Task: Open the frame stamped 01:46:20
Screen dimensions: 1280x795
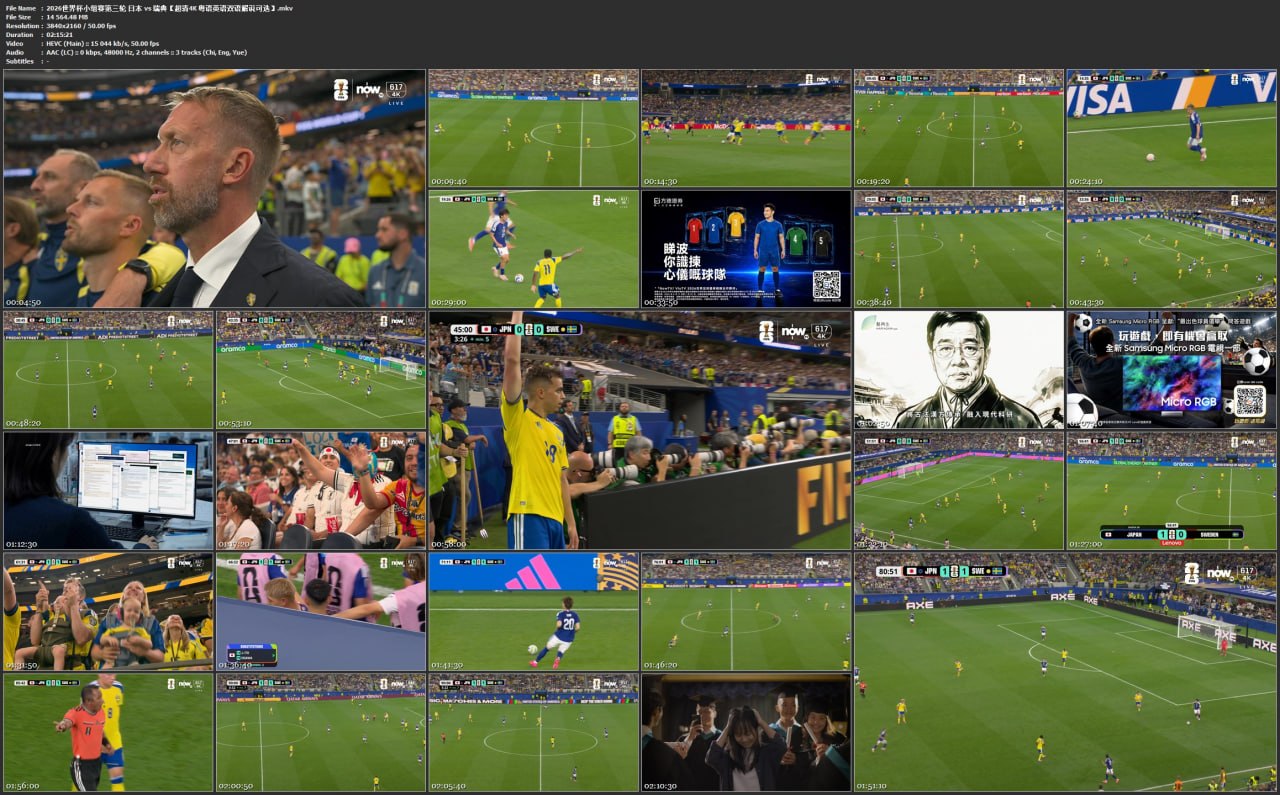Action: pyautogui.click(x=746, y=612)
